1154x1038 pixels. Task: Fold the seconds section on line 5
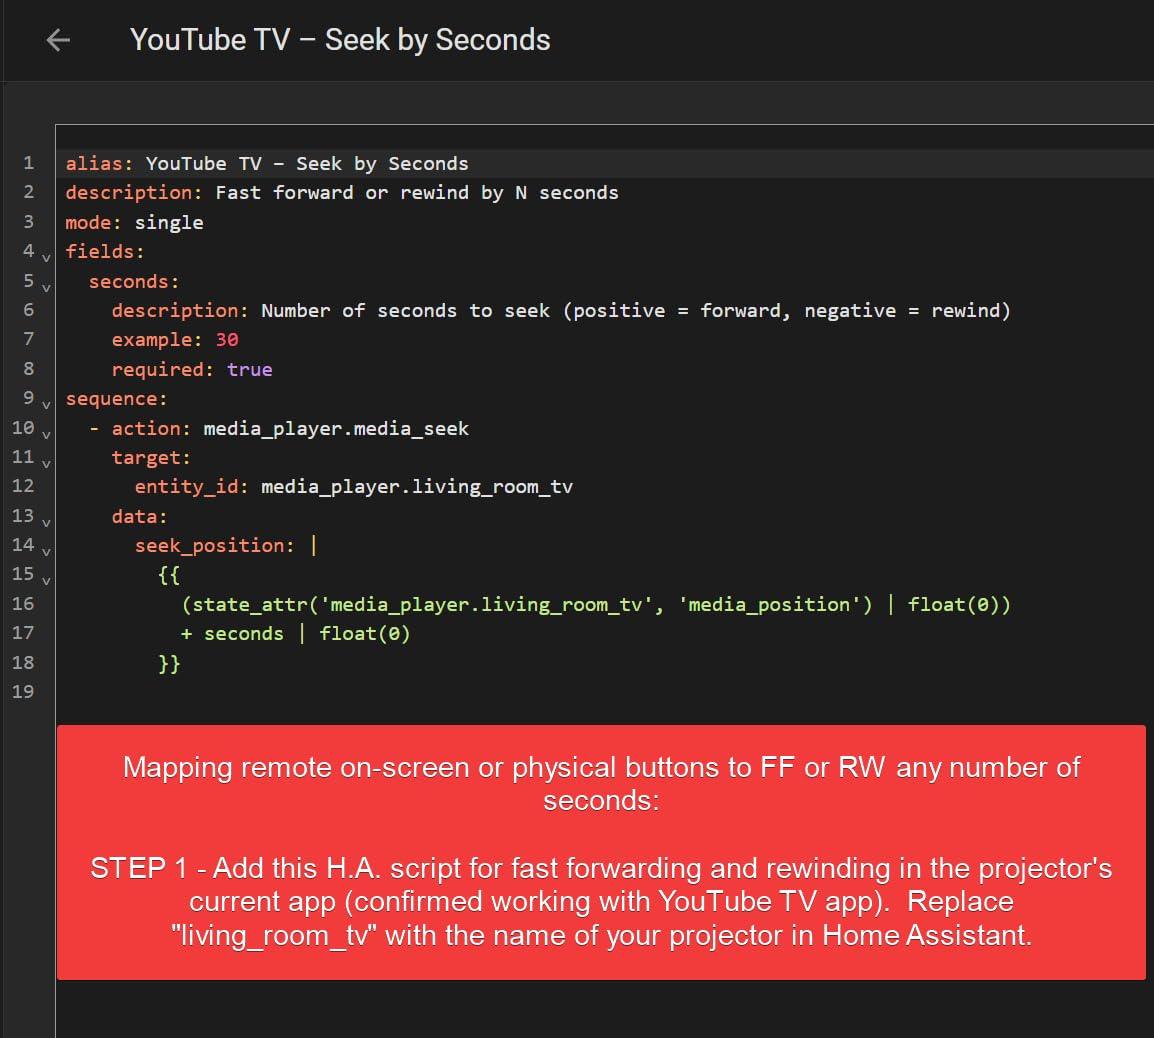click(46, 287)
